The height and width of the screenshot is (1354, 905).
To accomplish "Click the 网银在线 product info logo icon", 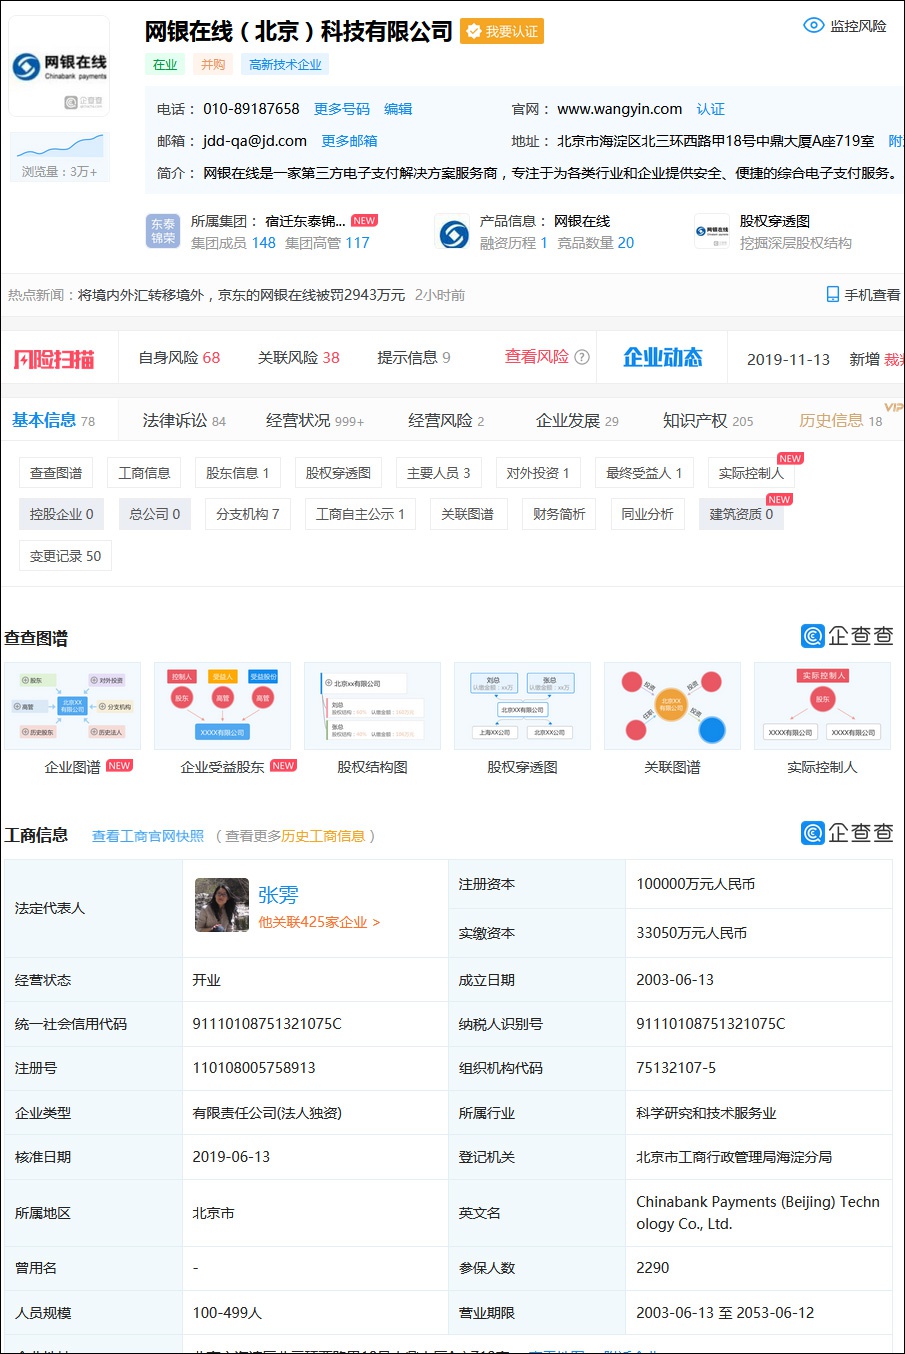I will [x=454, y=233].
